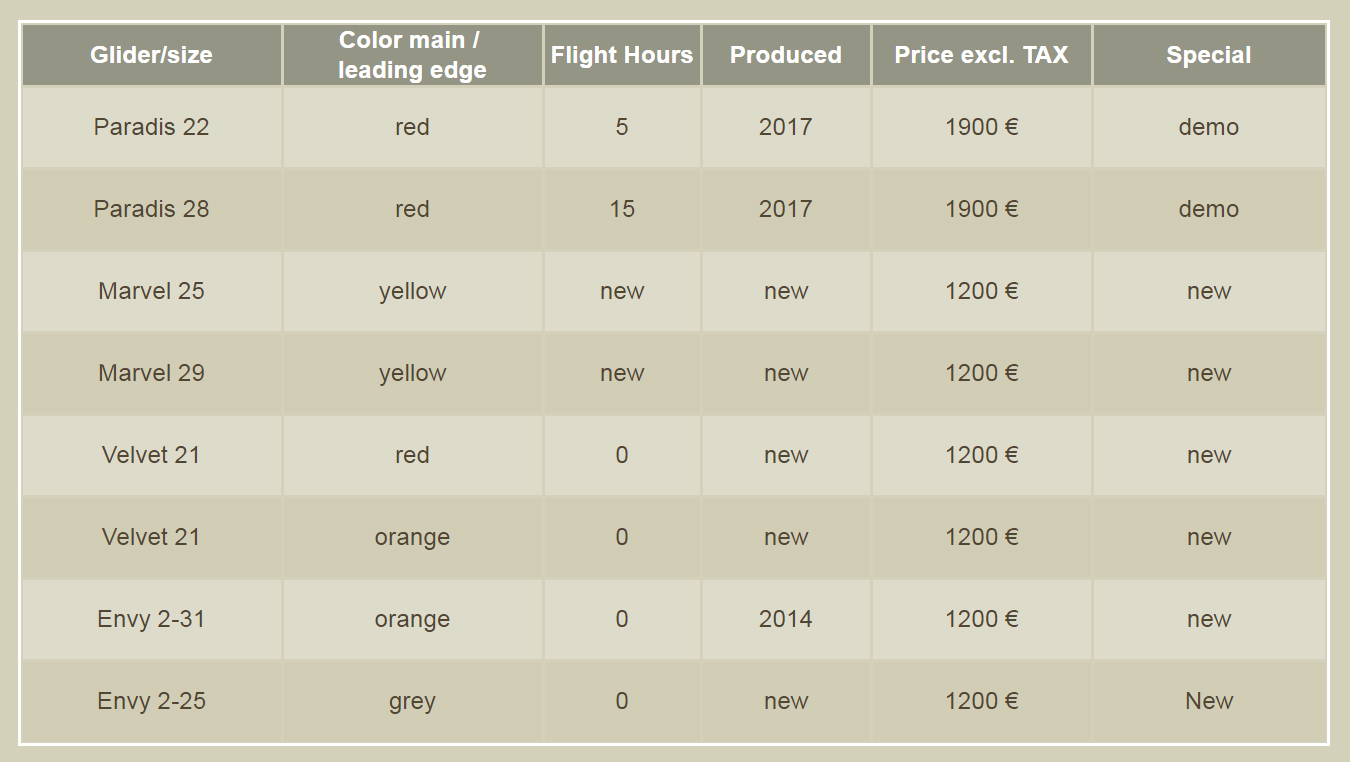Image resolution: width=1350 pixels, height=762 pixels.
Task: Select the capitalized New special cell
Action: point(1209,701)
